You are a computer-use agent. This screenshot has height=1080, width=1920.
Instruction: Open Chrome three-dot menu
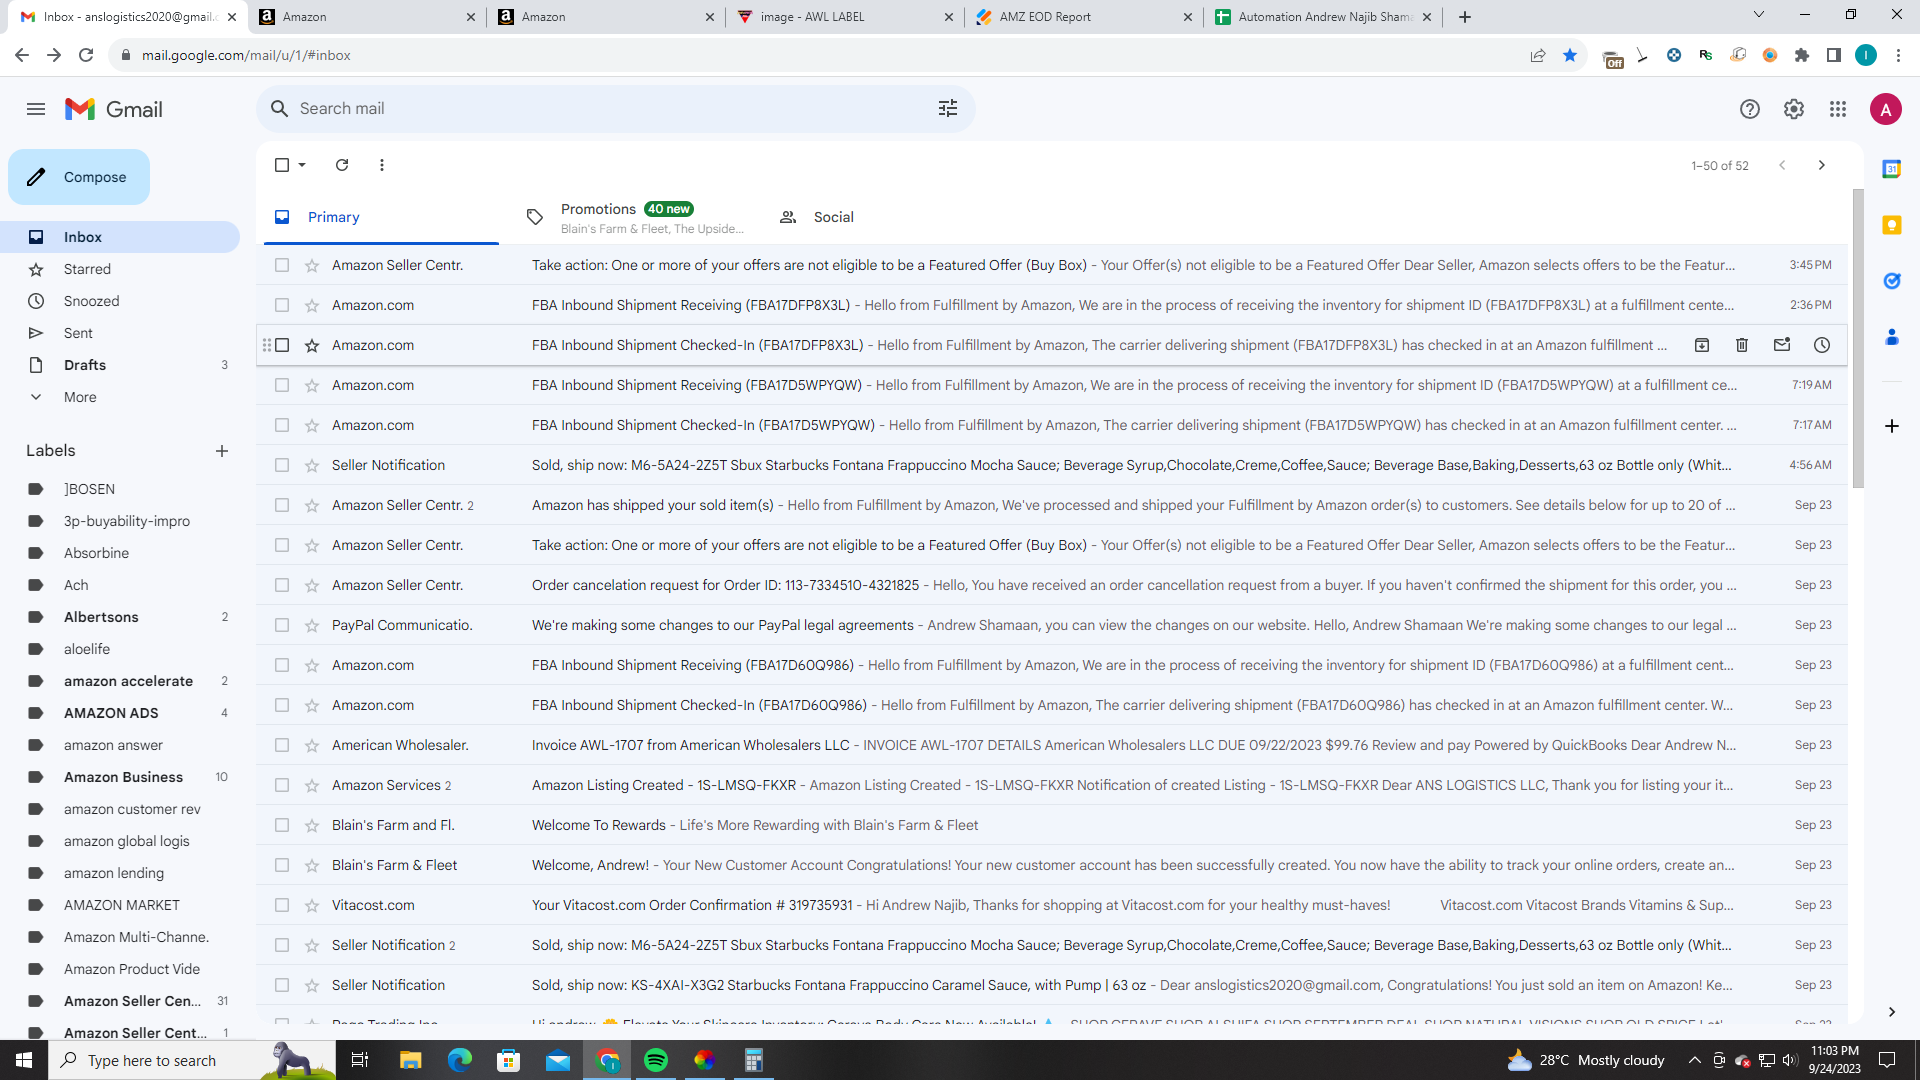tap(1898, 55)
